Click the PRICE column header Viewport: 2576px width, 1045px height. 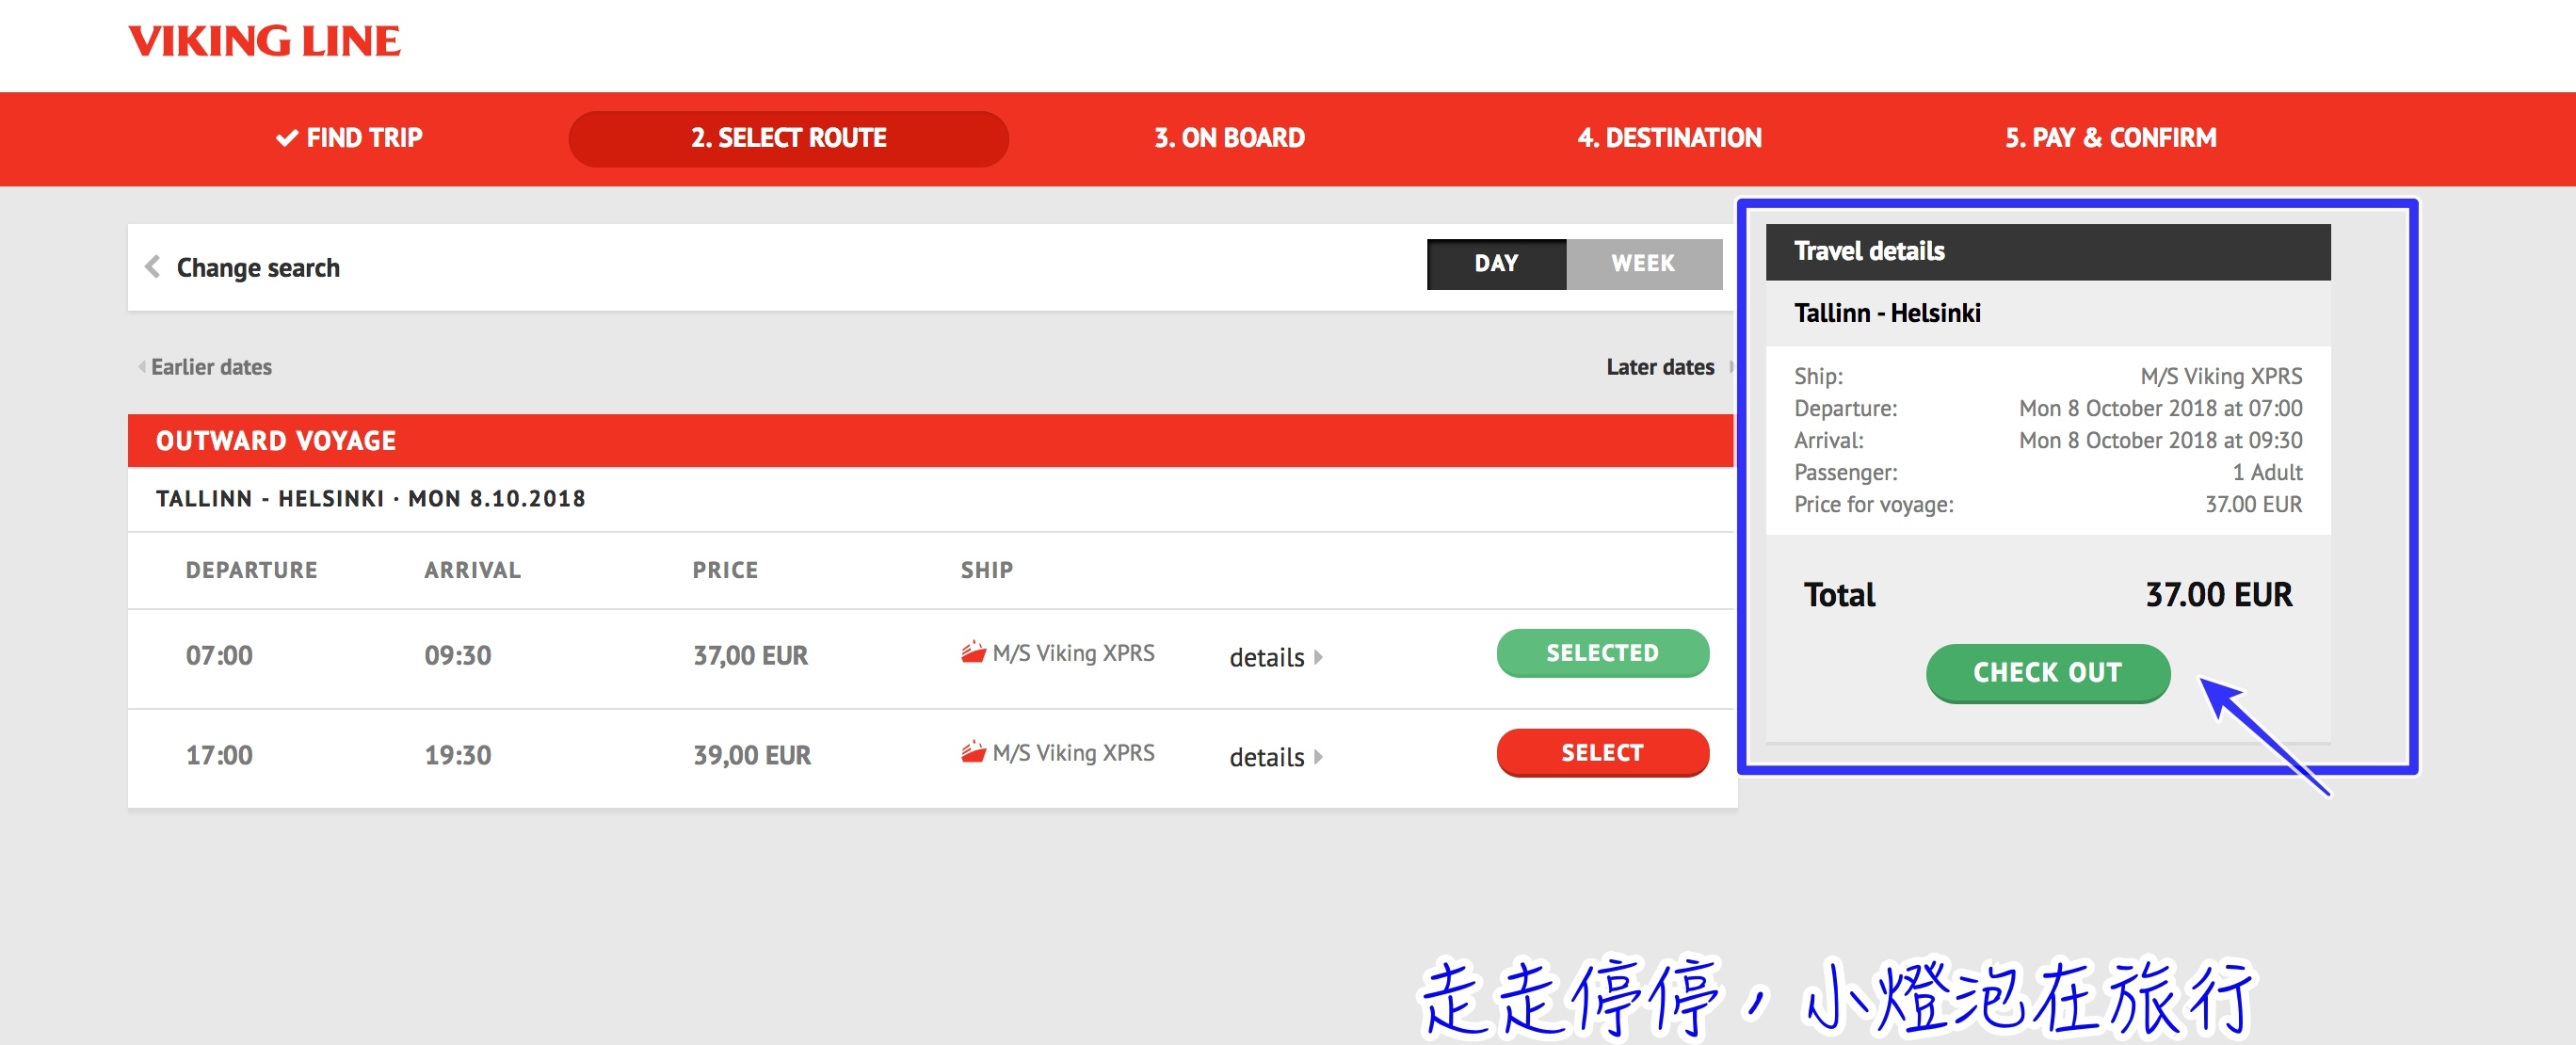725,570
